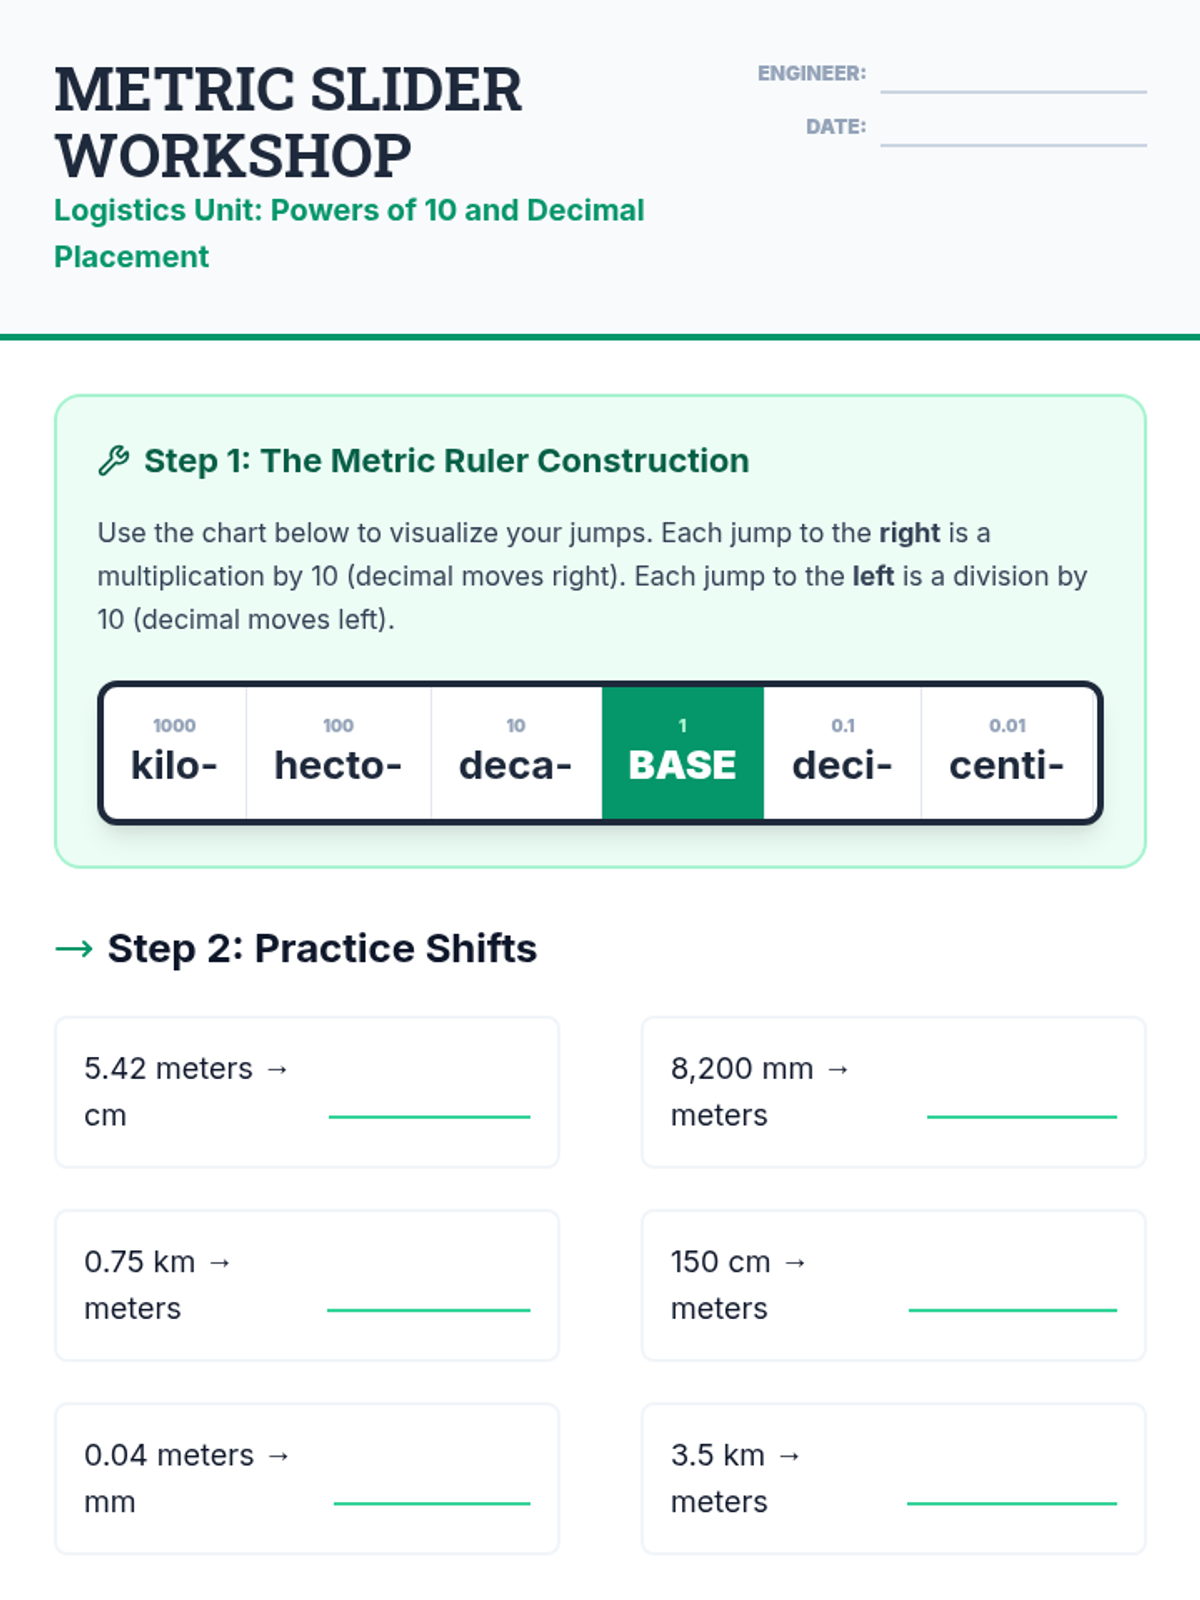Click the green arrow before Step 2
1200x1600 pixels.
point(74,948)
